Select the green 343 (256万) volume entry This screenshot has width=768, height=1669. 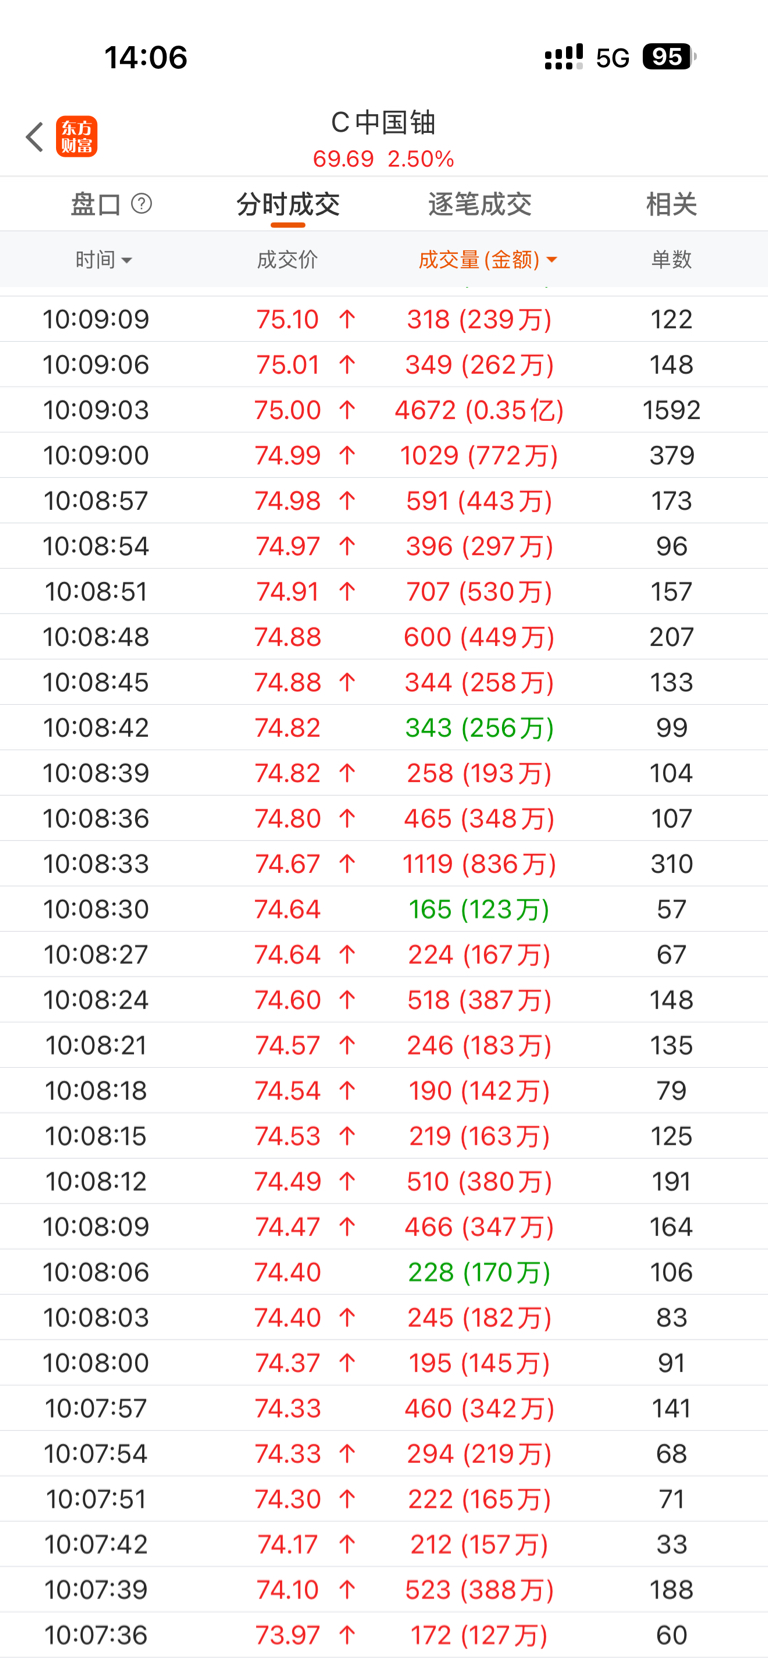coord(479,728)
